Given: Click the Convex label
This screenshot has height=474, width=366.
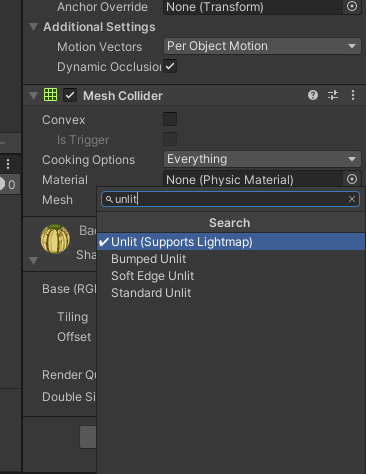Looking at the screenshot, I should pos(64,120).
